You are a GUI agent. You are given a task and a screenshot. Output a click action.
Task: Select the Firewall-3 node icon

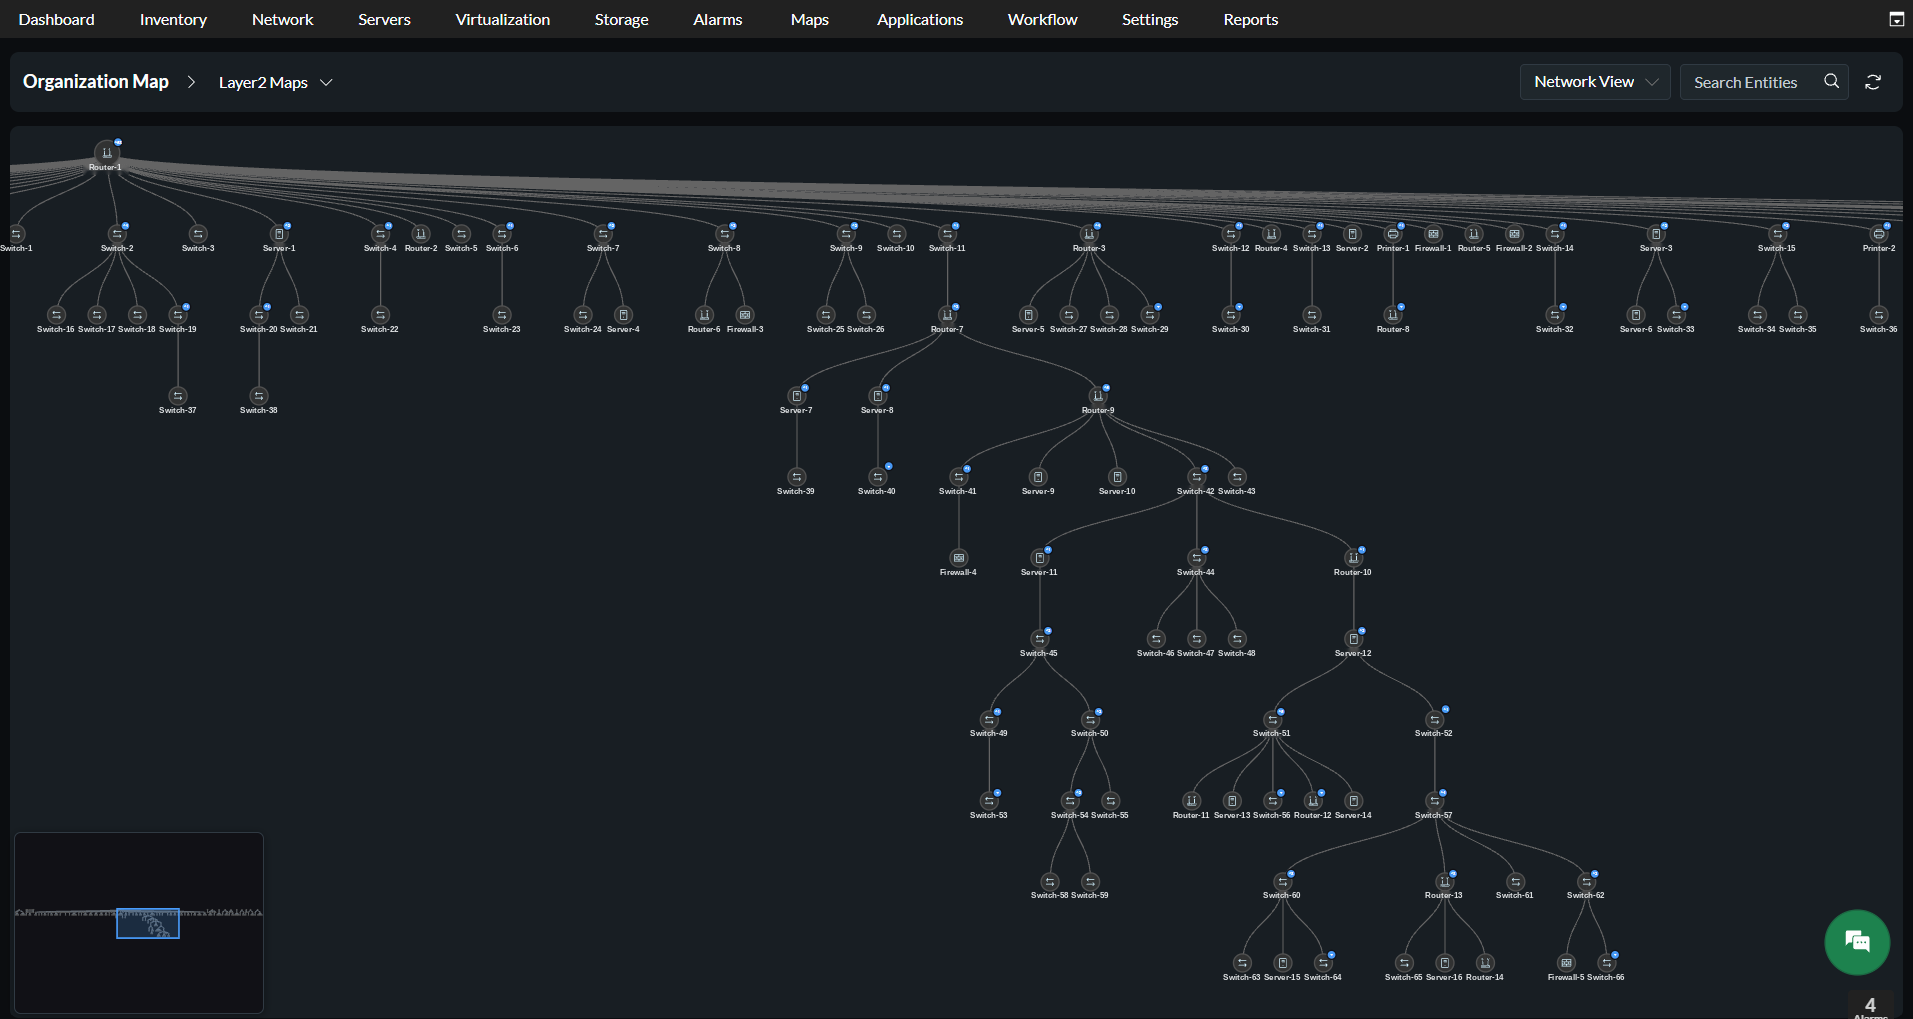point(745,315)
